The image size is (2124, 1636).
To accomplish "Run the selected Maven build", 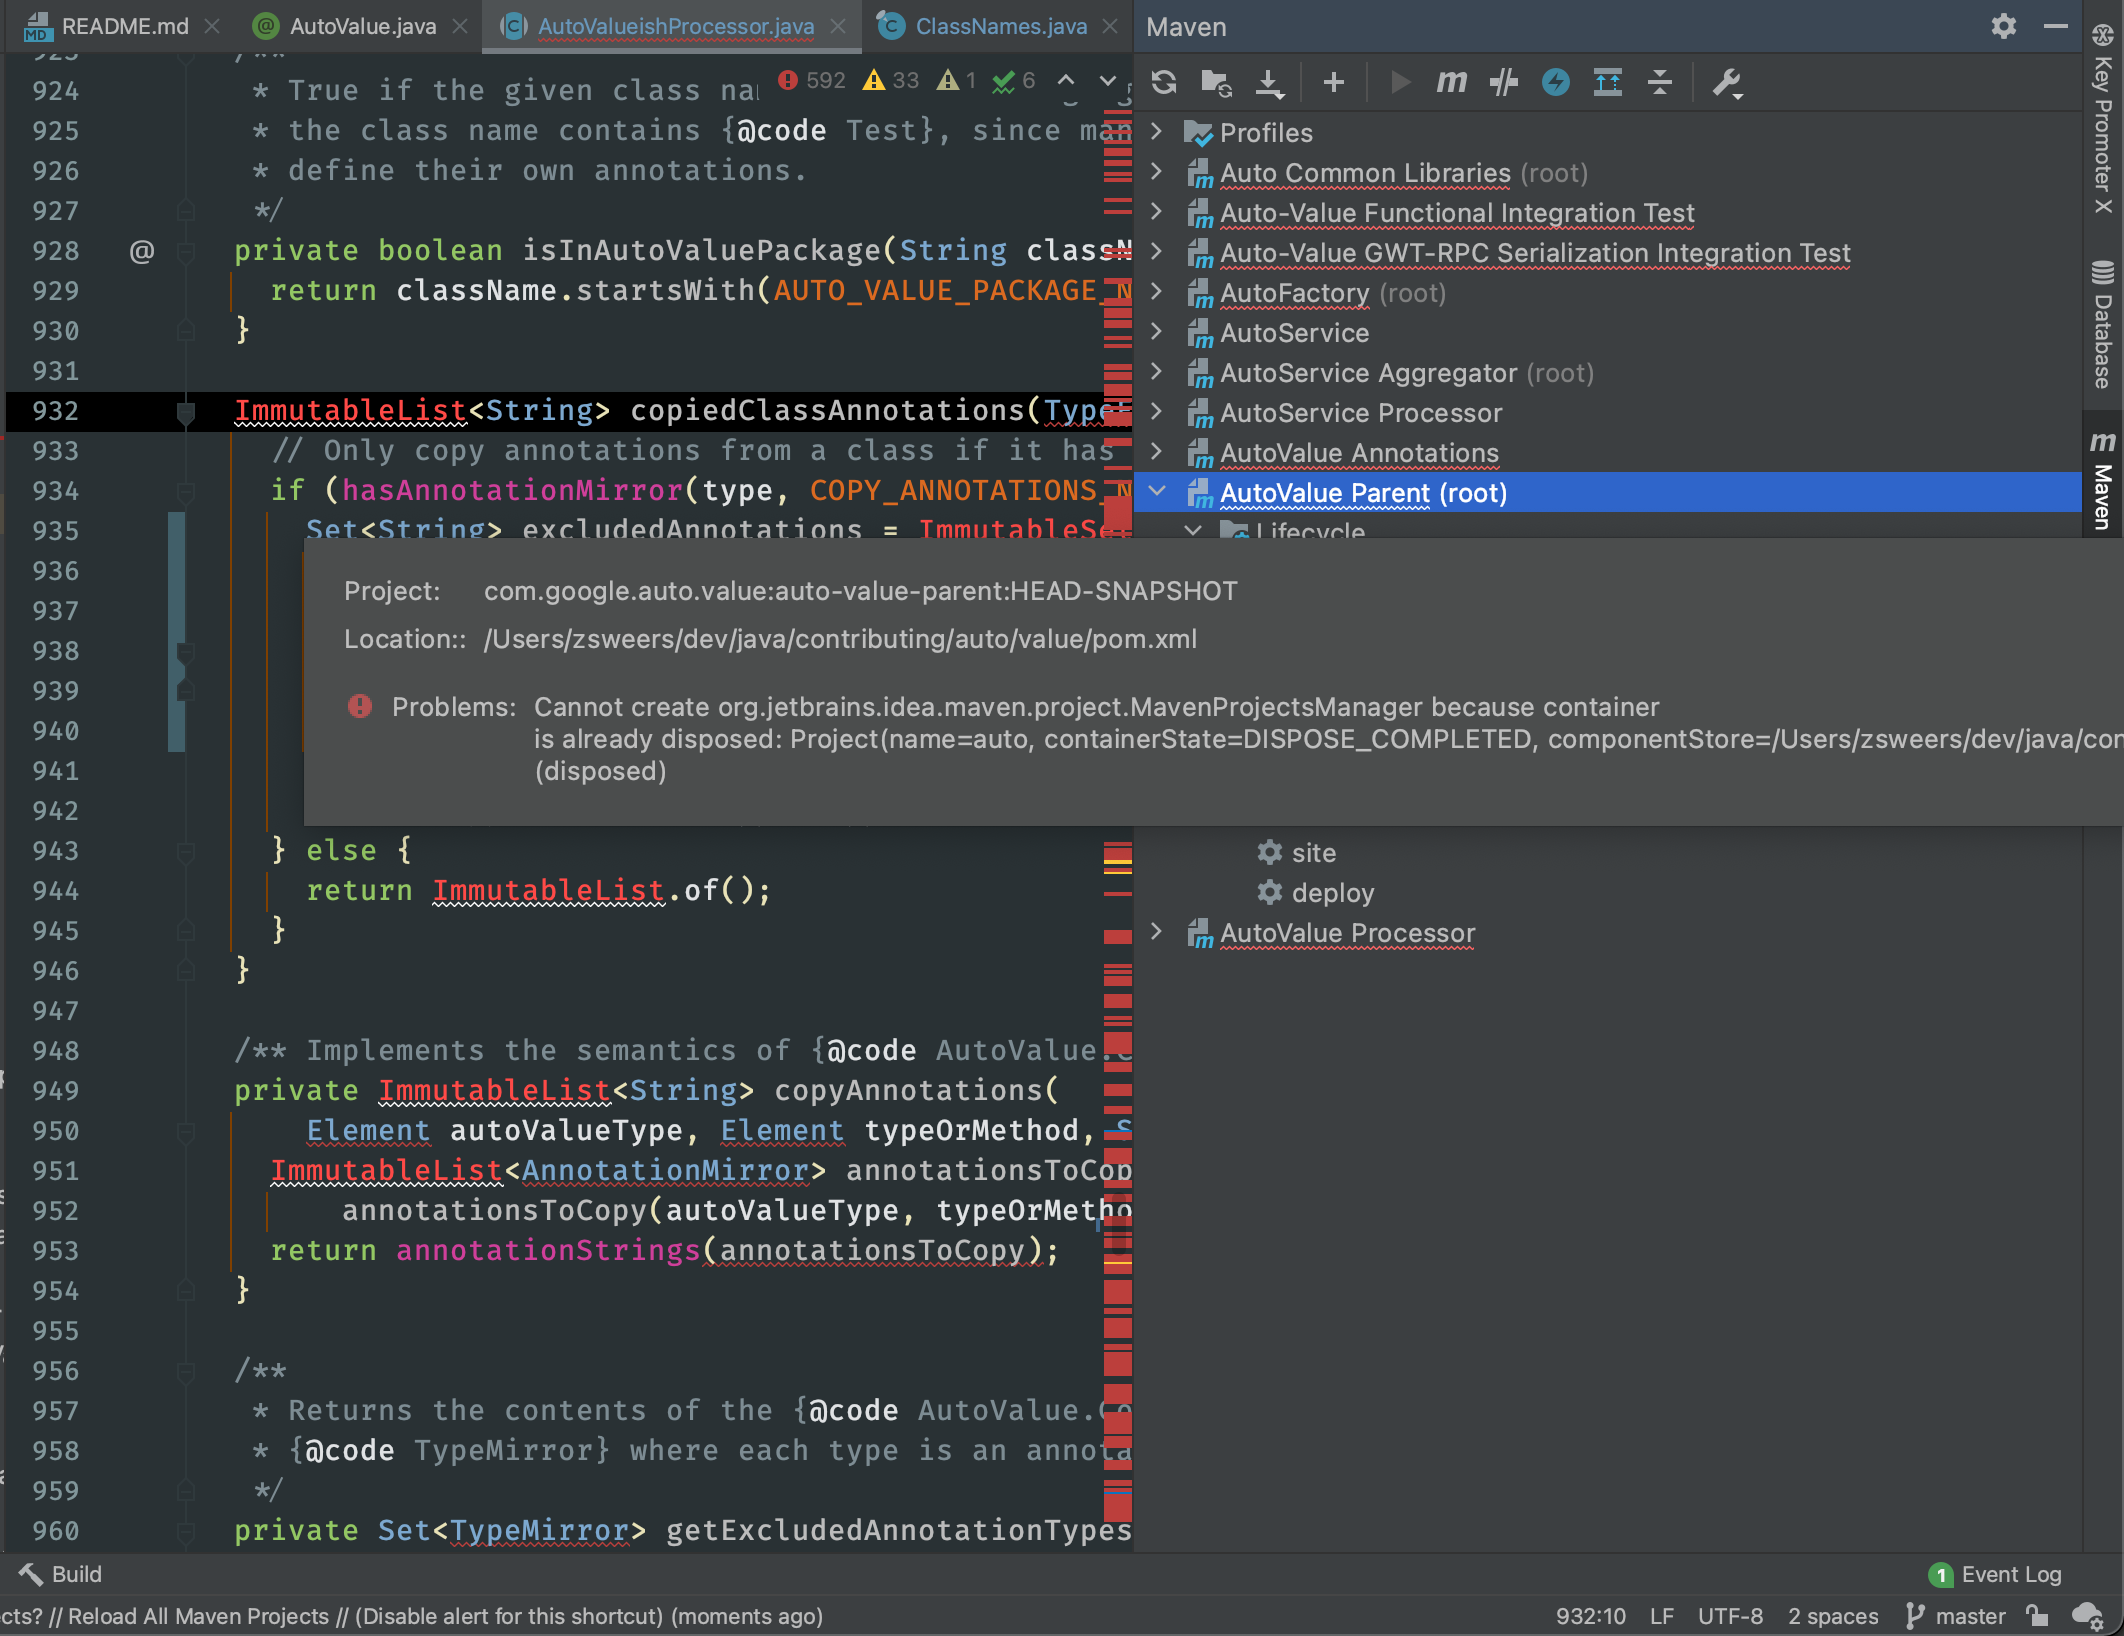I will (x=1399, y=83).
